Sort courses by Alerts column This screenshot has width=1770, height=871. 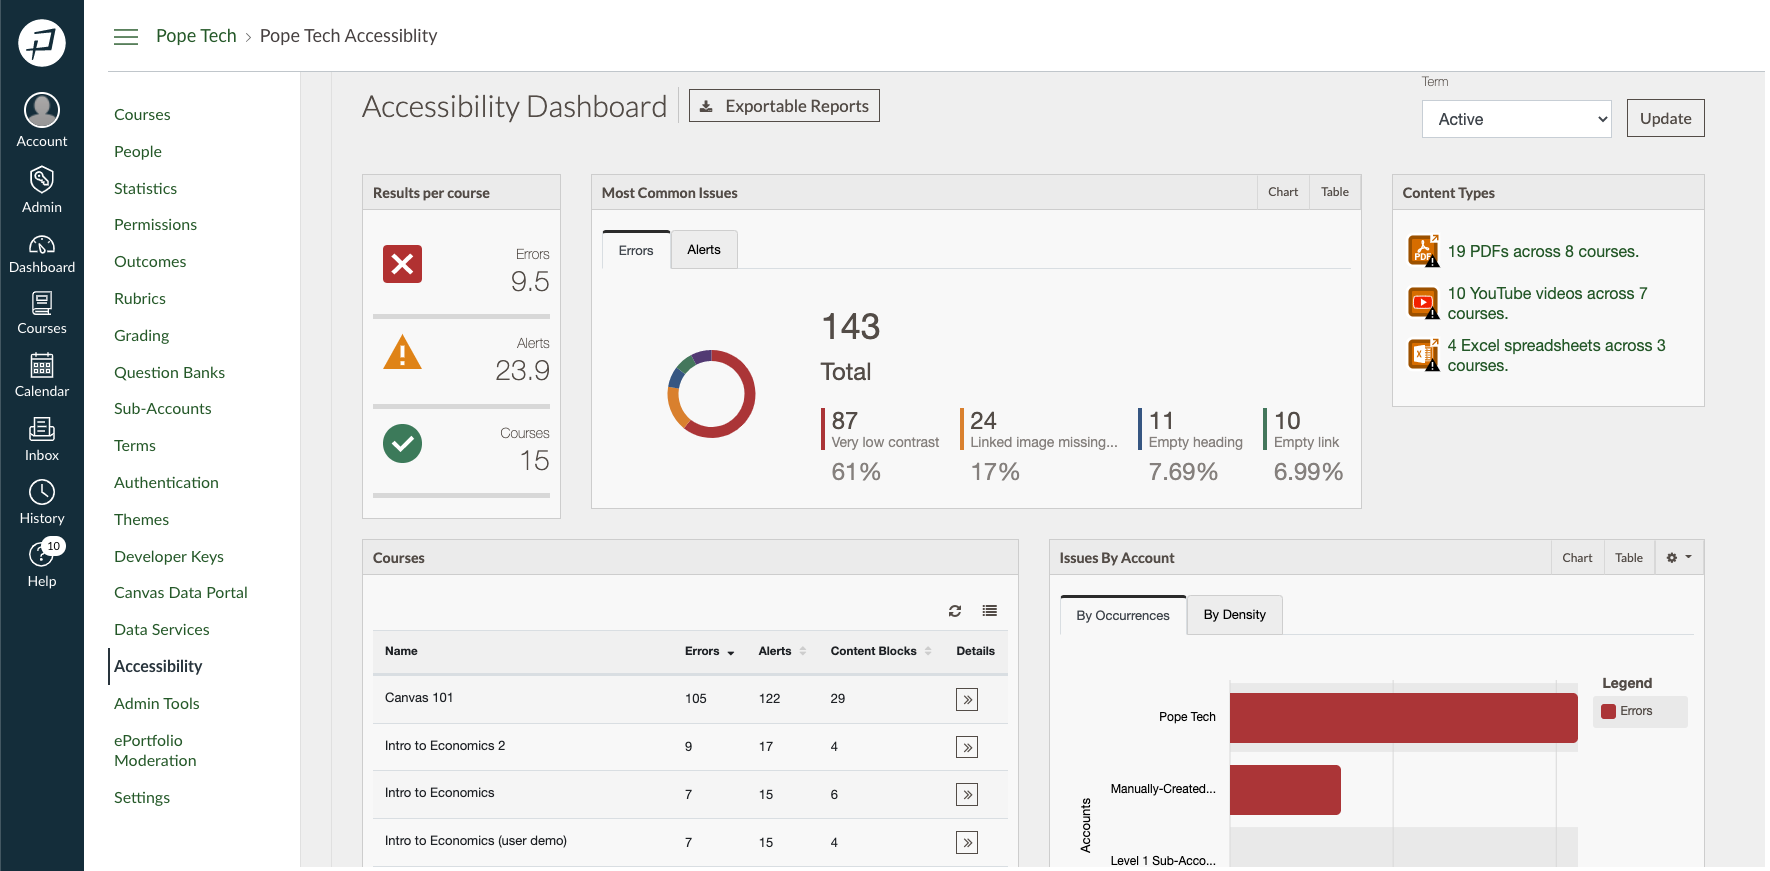(x=782, y=651)
